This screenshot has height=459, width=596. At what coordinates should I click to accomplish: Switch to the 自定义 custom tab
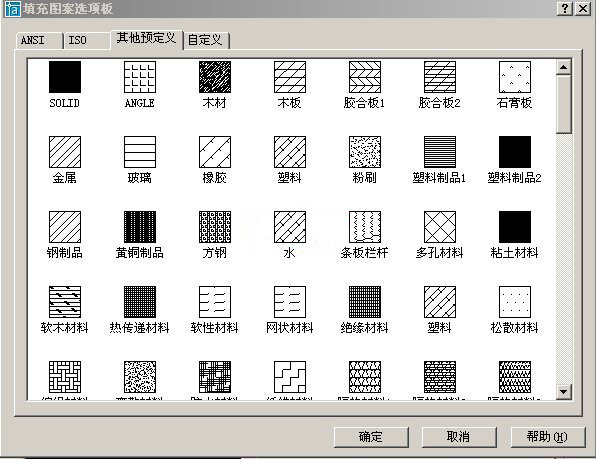[207, 40]
